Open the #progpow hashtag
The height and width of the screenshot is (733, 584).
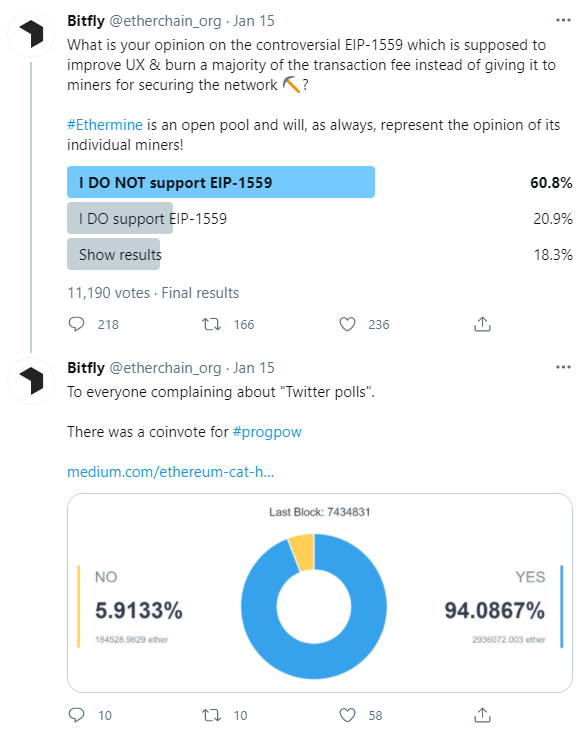[x=267, y=431]
